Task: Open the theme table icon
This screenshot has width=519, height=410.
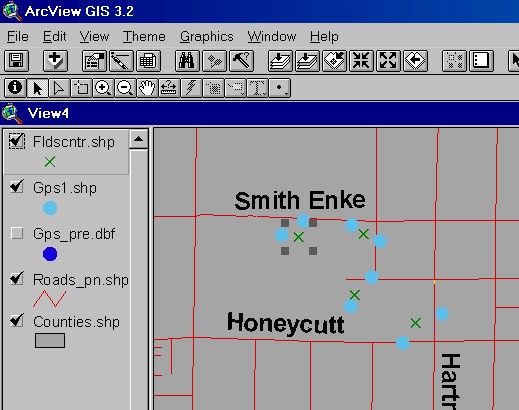Action: coord(148,61)
